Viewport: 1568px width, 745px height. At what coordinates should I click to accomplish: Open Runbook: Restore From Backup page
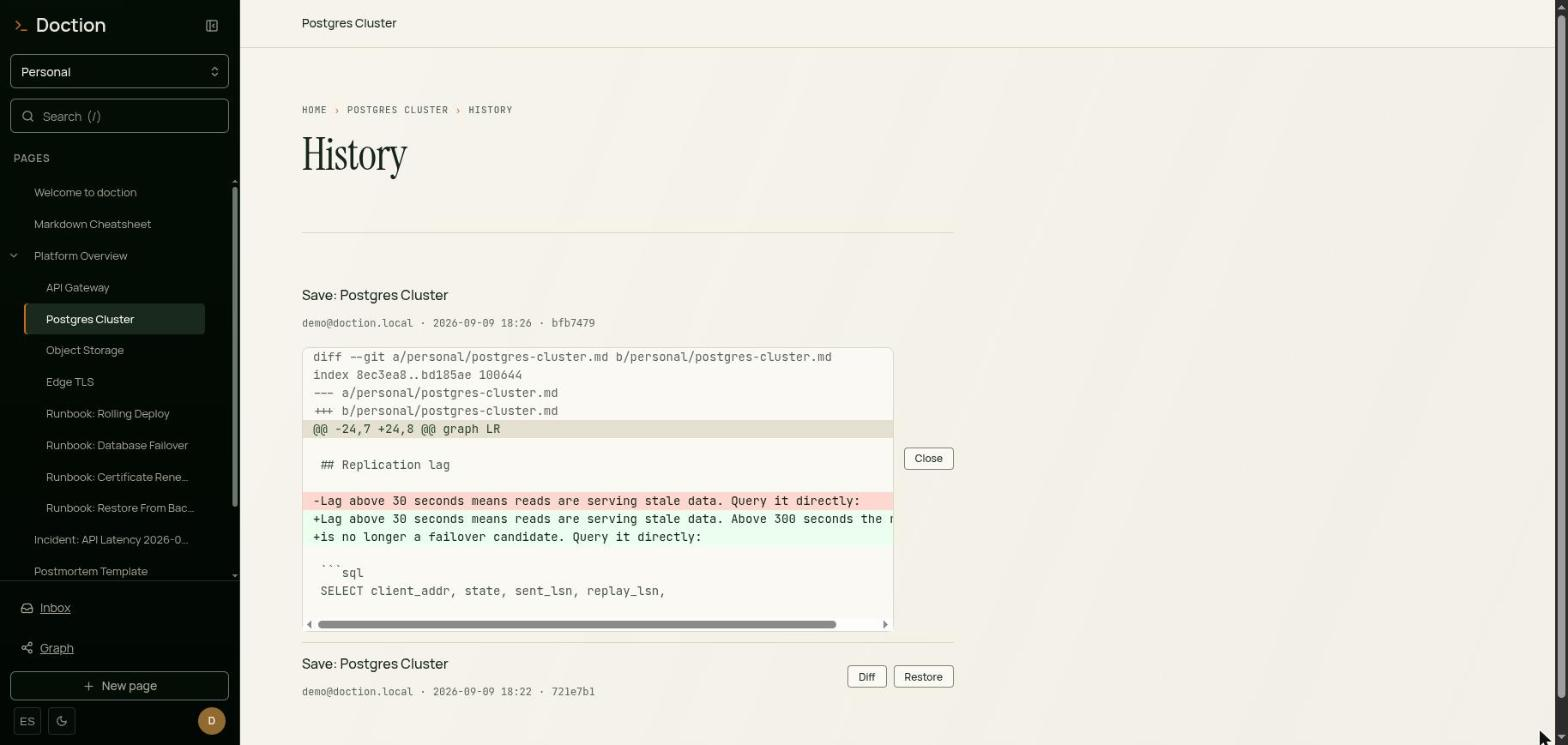[x=119, y=508]
